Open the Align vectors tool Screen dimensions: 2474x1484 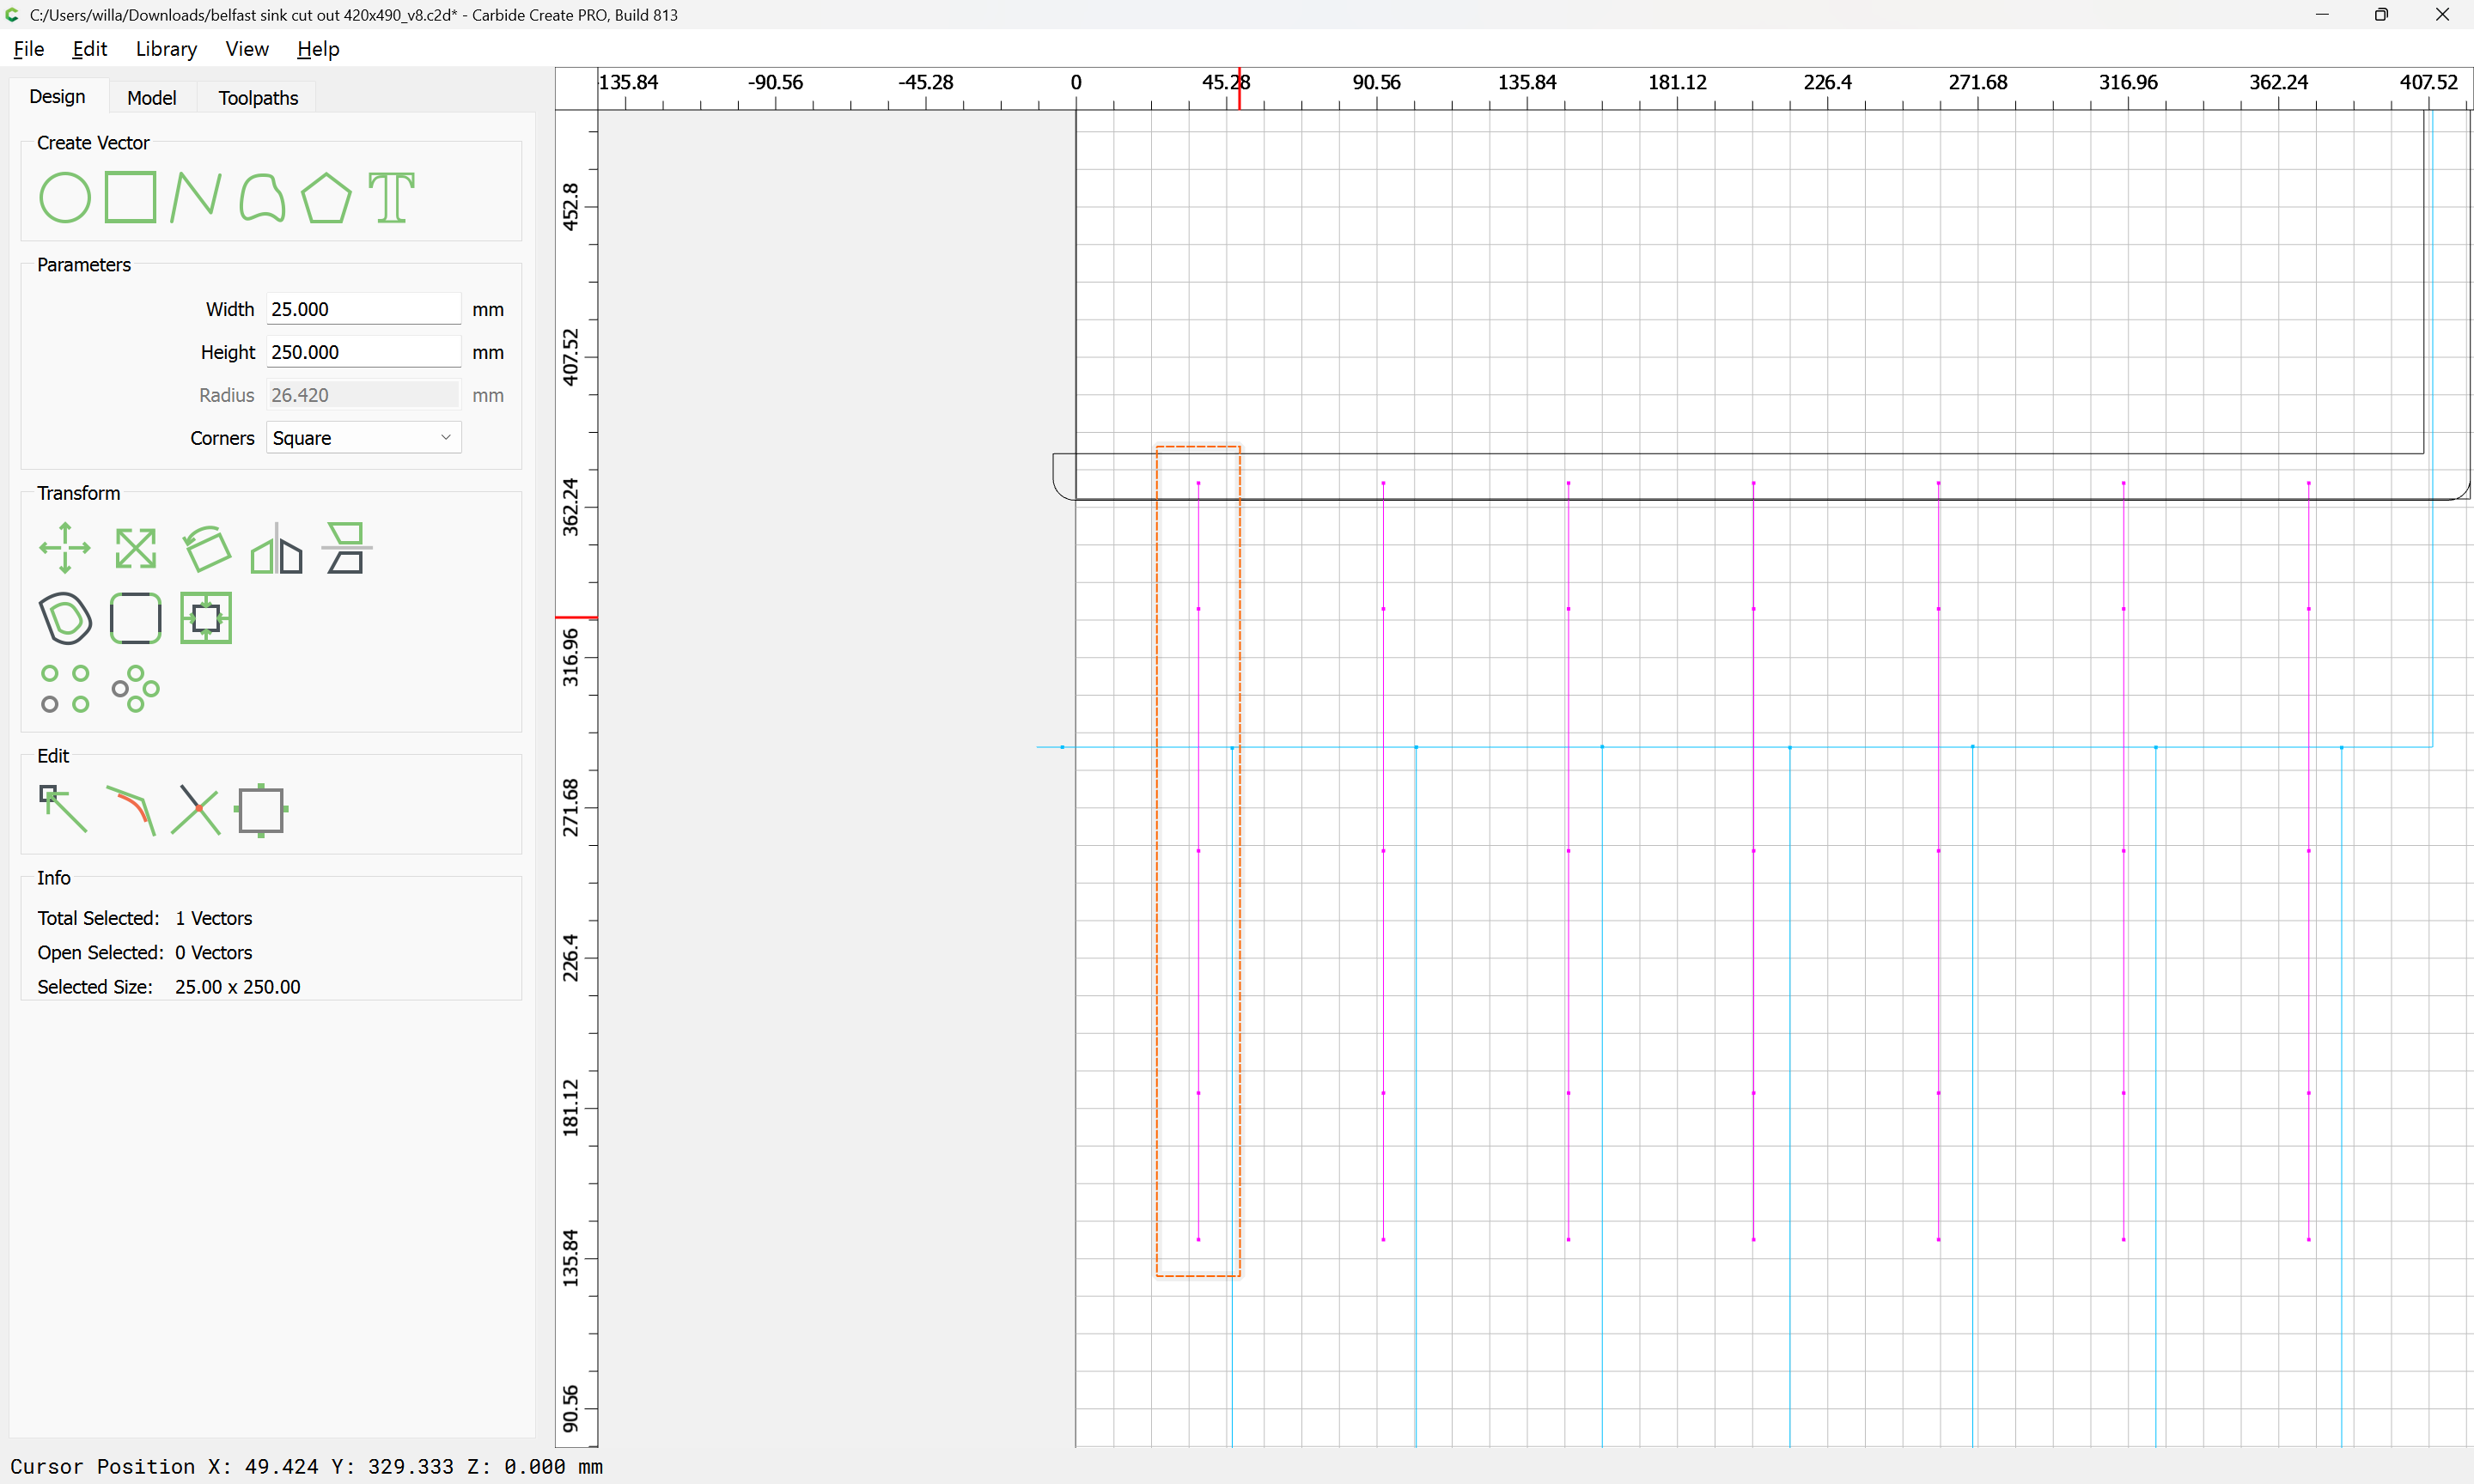click(346, 548)
